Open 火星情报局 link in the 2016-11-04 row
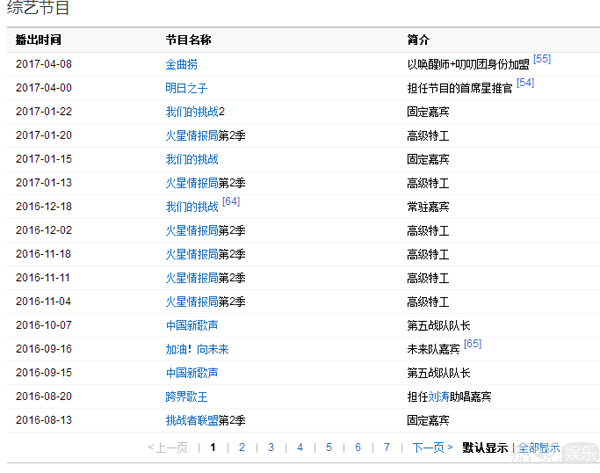The image size is (600, 473). 192,302
